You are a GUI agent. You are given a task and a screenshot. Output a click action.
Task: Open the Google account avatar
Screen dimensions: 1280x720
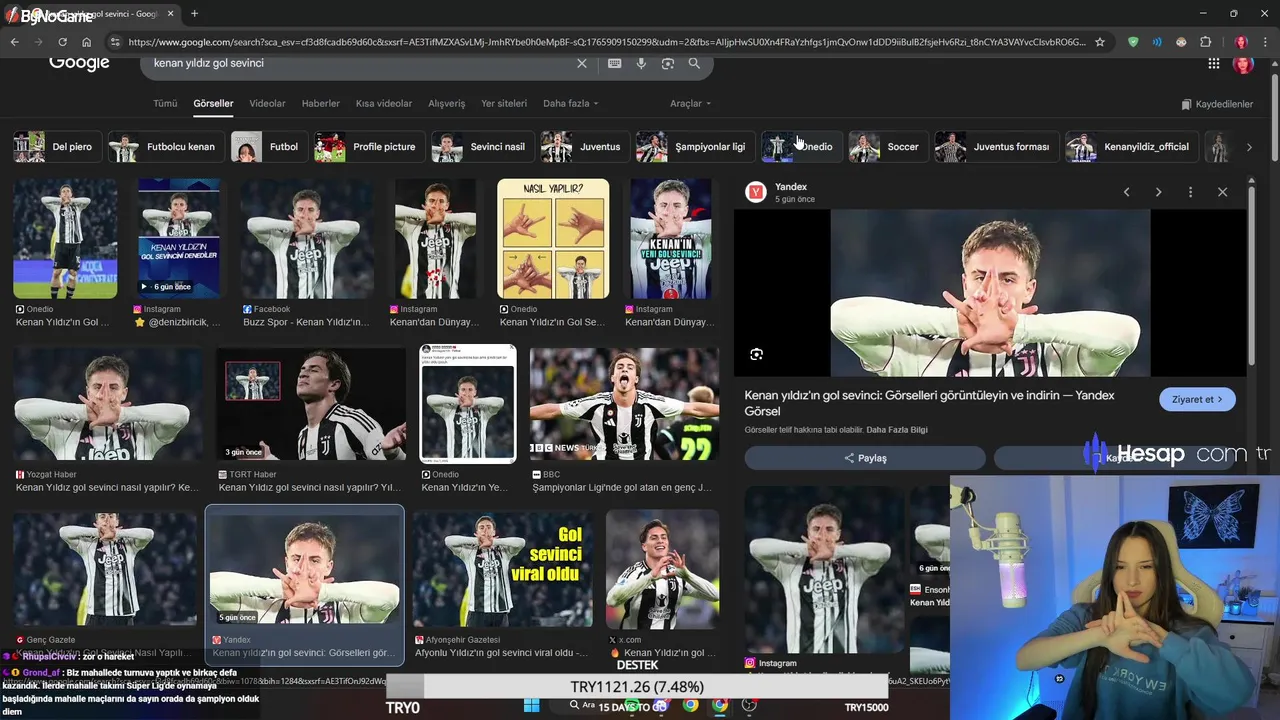click(x=1243, y=63)
